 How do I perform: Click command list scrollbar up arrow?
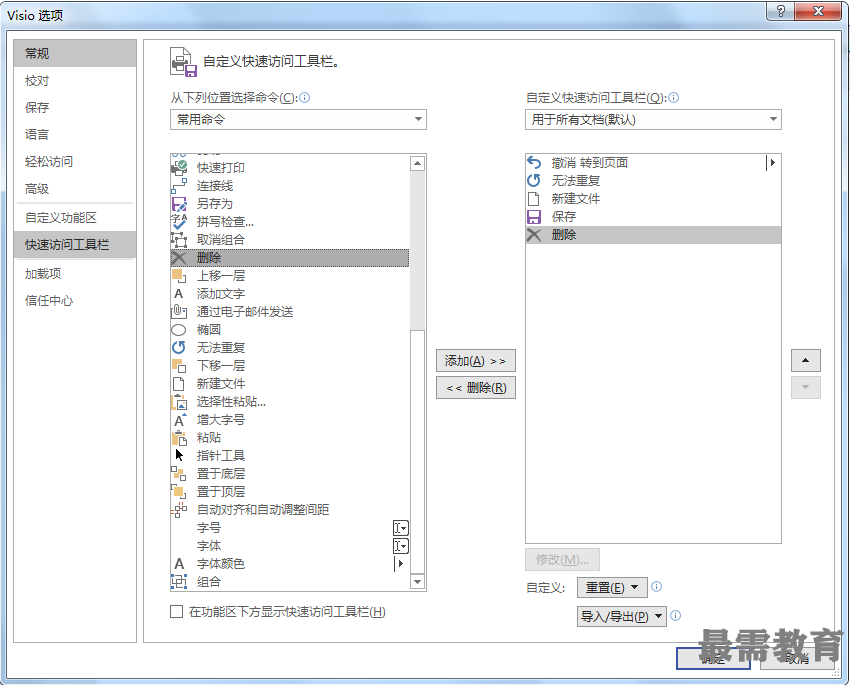tap(417, 163)
